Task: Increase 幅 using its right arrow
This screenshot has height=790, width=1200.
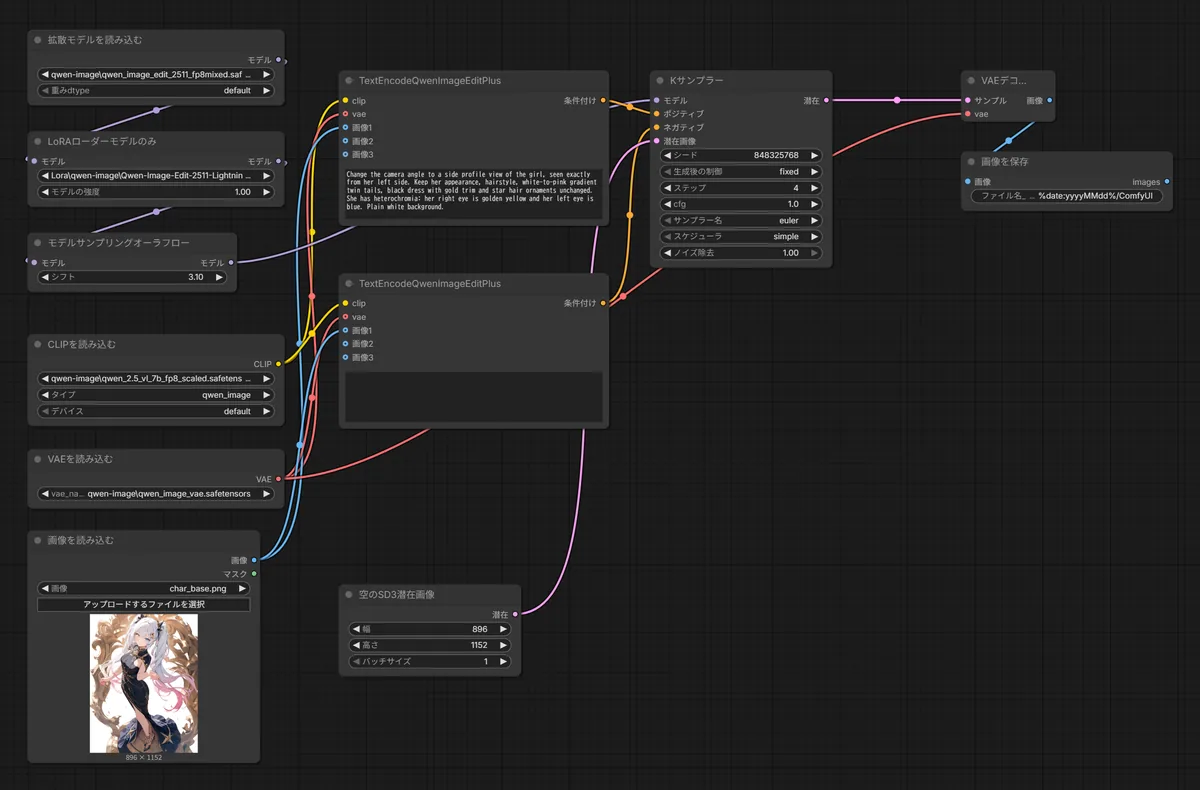Action: tap(504, 629)
